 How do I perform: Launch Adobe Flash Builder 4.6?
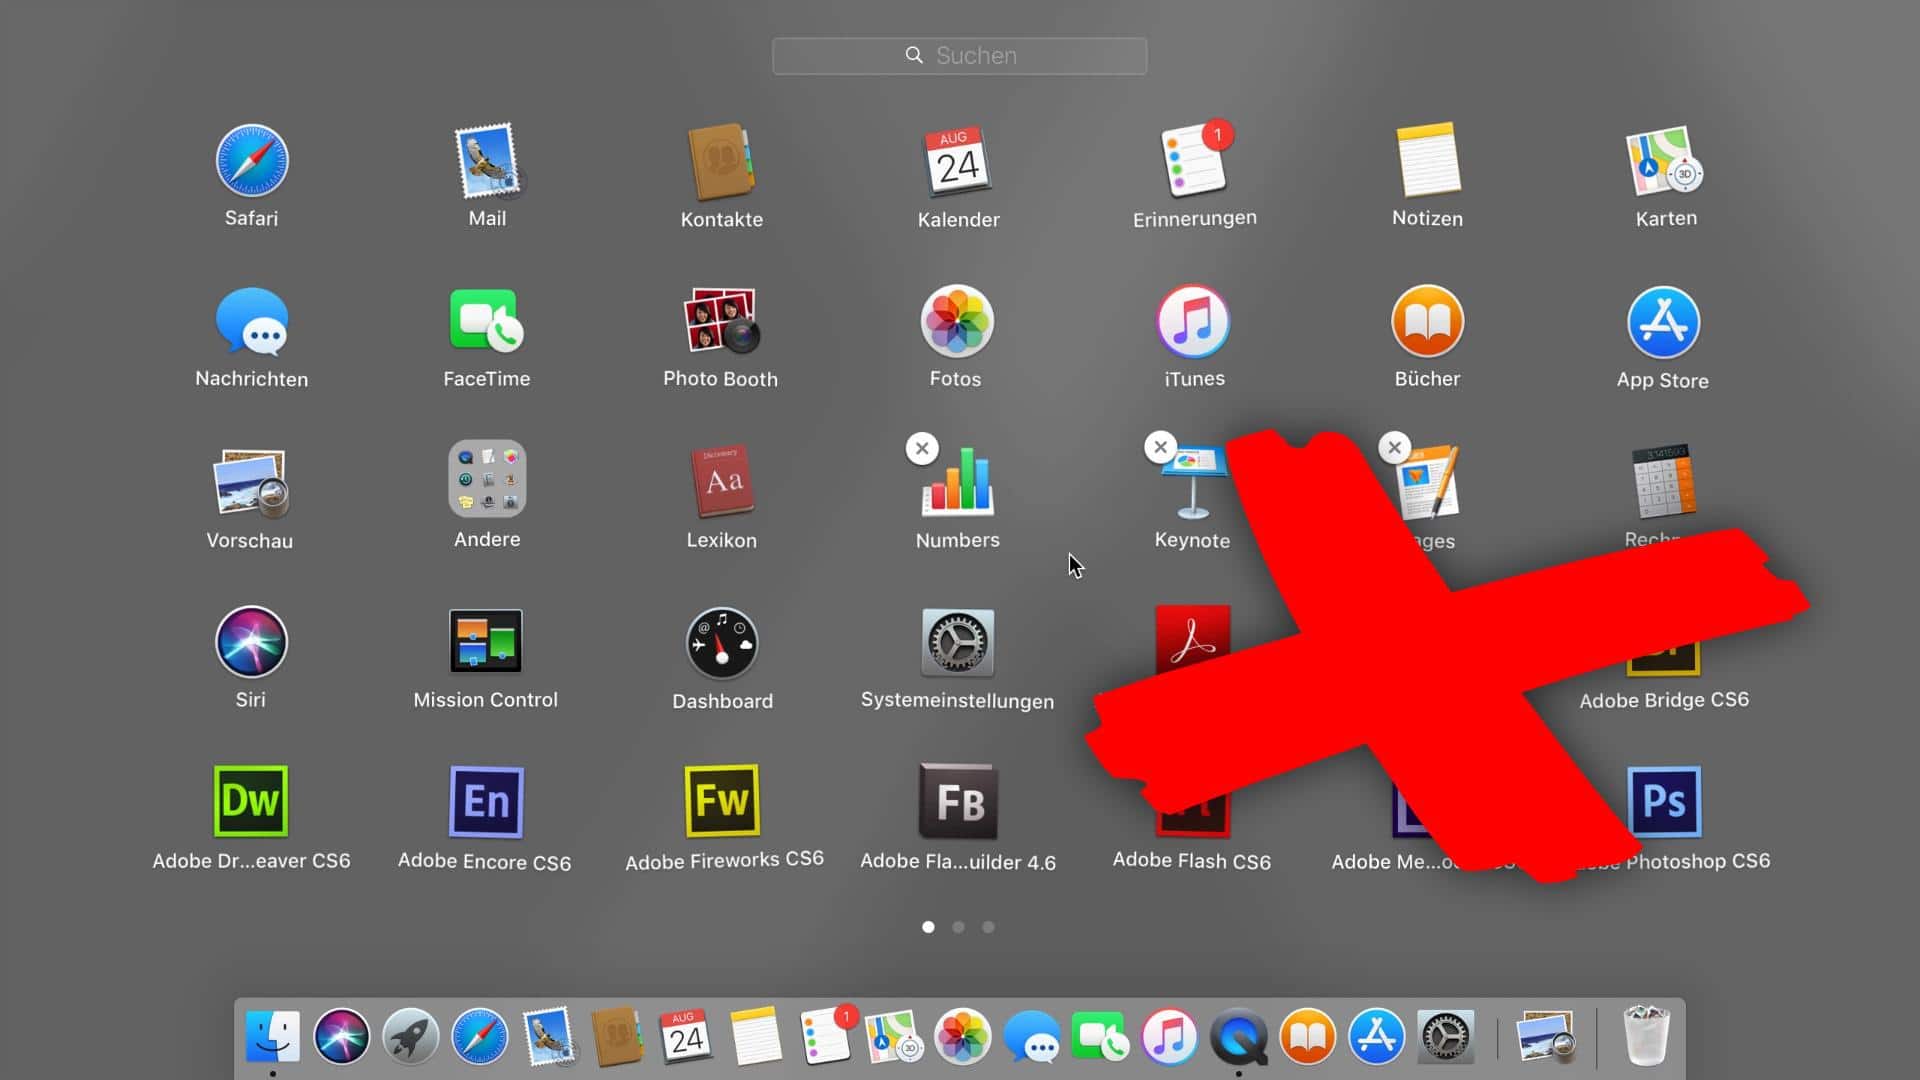[958, 802]
